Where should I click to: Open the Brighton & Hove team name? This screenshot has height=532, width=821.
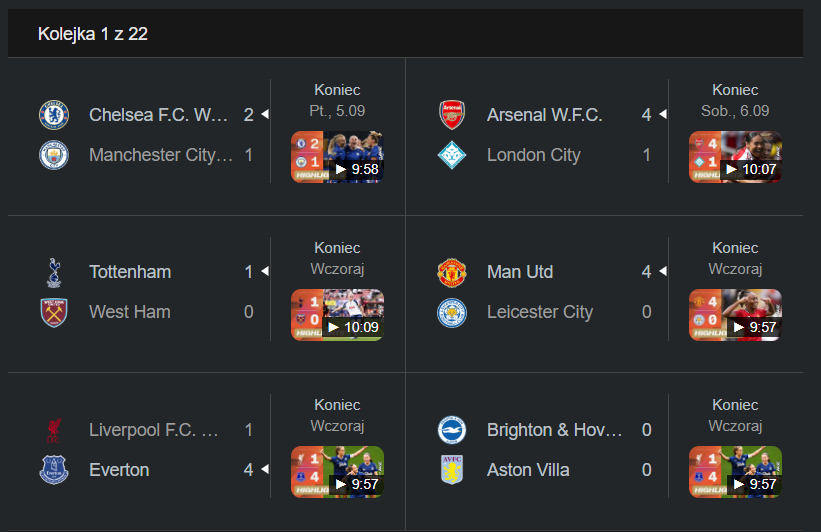click(x=554, y=430)
